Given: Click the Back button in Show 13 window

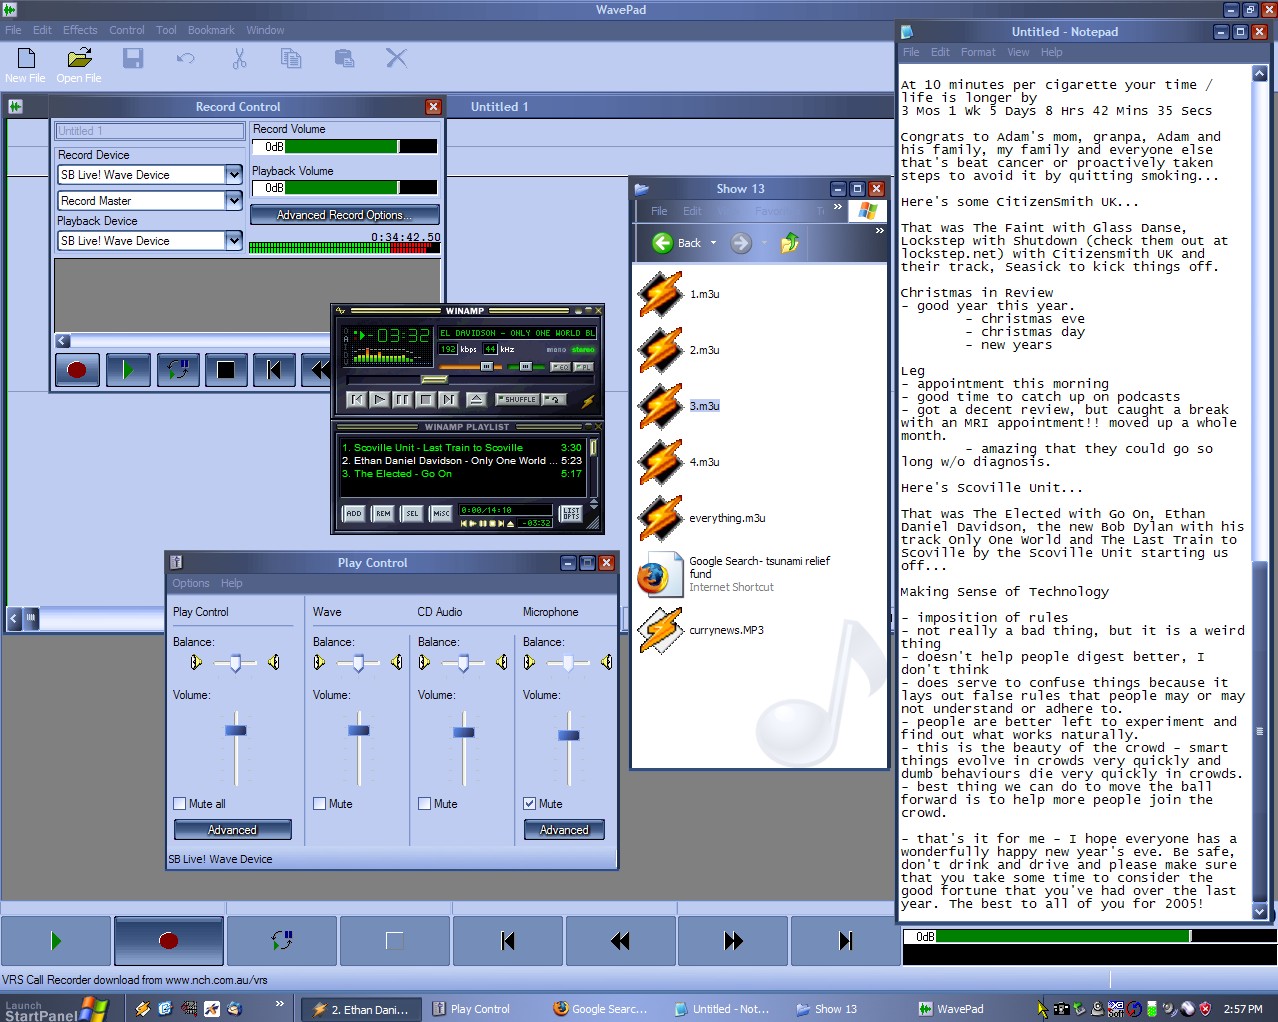Looking at the screenshot, I should click(677, 243).
